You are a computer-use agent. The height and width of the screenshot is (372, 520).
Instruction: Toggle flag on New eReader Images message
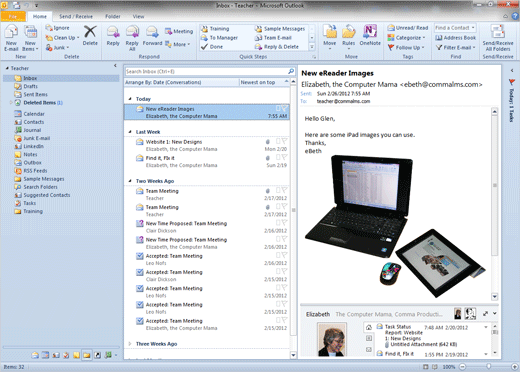[284, 108]
